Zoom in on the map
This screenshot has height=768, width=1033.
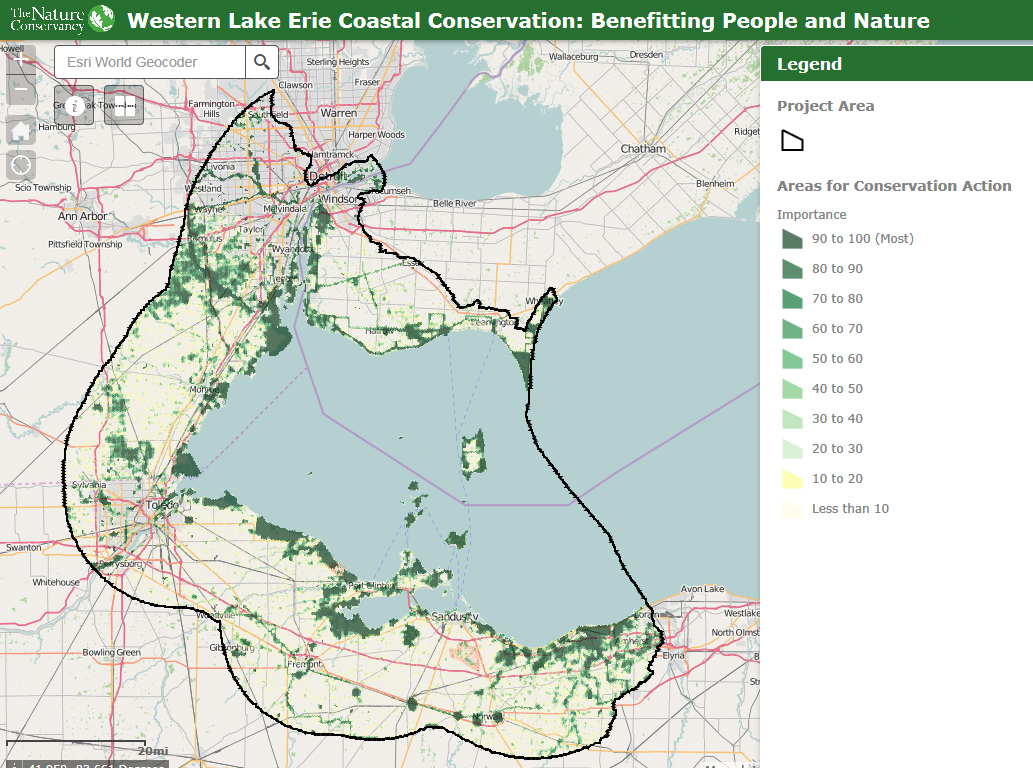[x=21, y=61]
